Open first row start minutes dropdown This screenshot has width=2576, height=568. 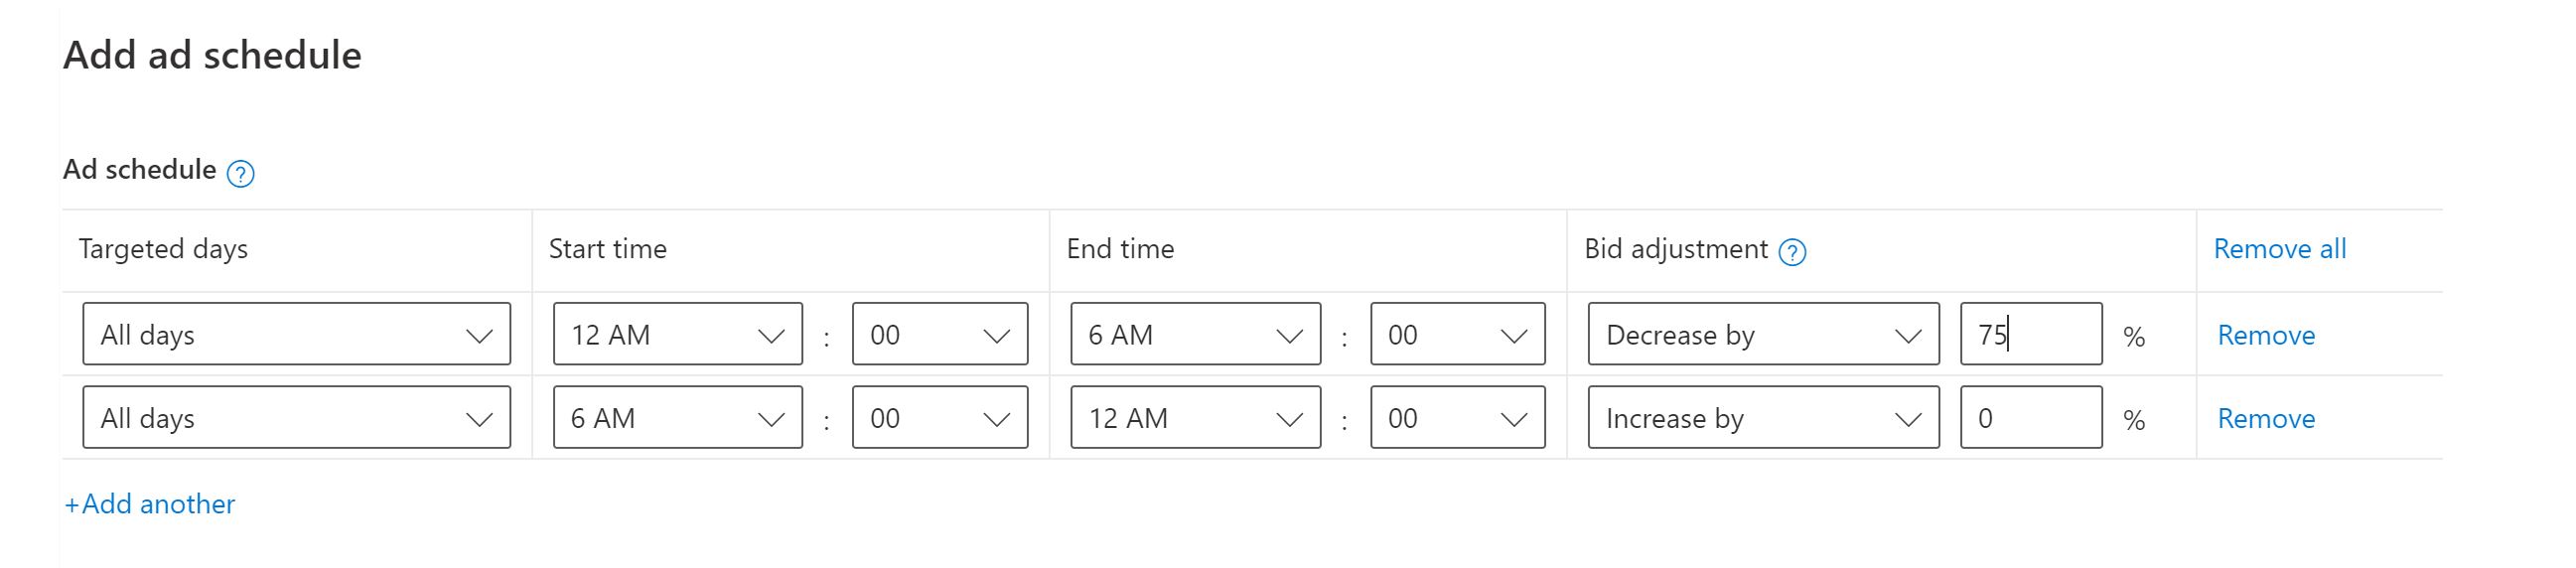[939, 334]
